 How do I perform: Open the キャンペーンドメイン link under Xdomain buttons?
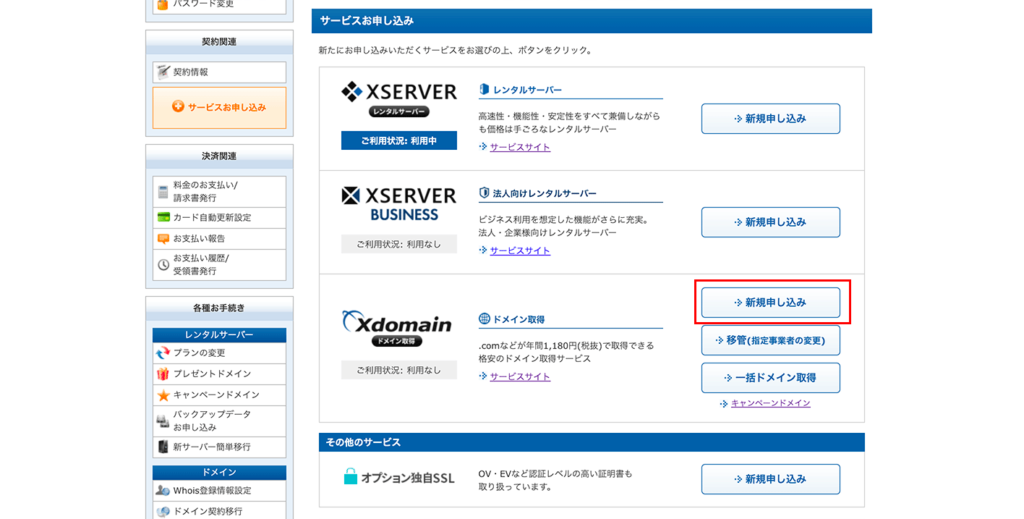(770, 403)
